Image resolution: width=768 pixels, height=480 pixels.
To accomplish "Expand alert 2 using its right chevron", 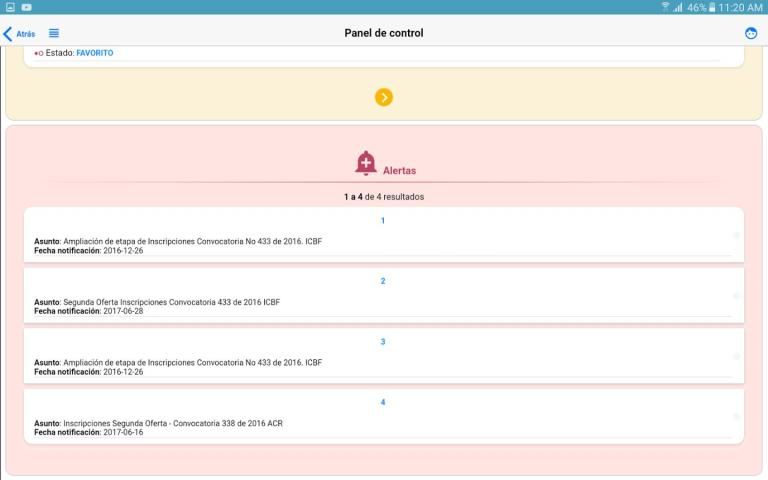I will coord(736,296).
